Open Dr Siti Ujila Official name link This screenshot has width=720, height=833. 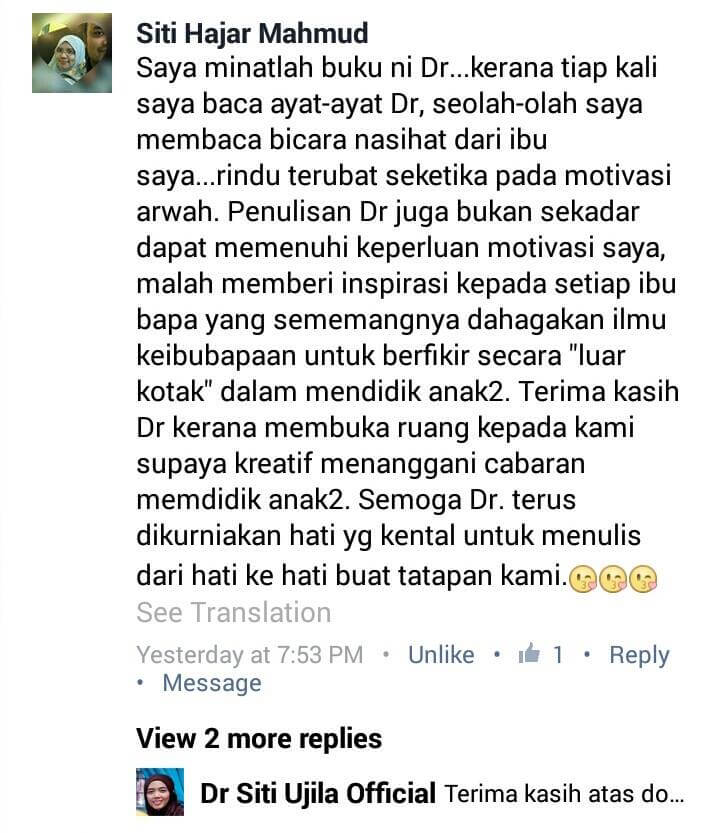click(318, 794)
